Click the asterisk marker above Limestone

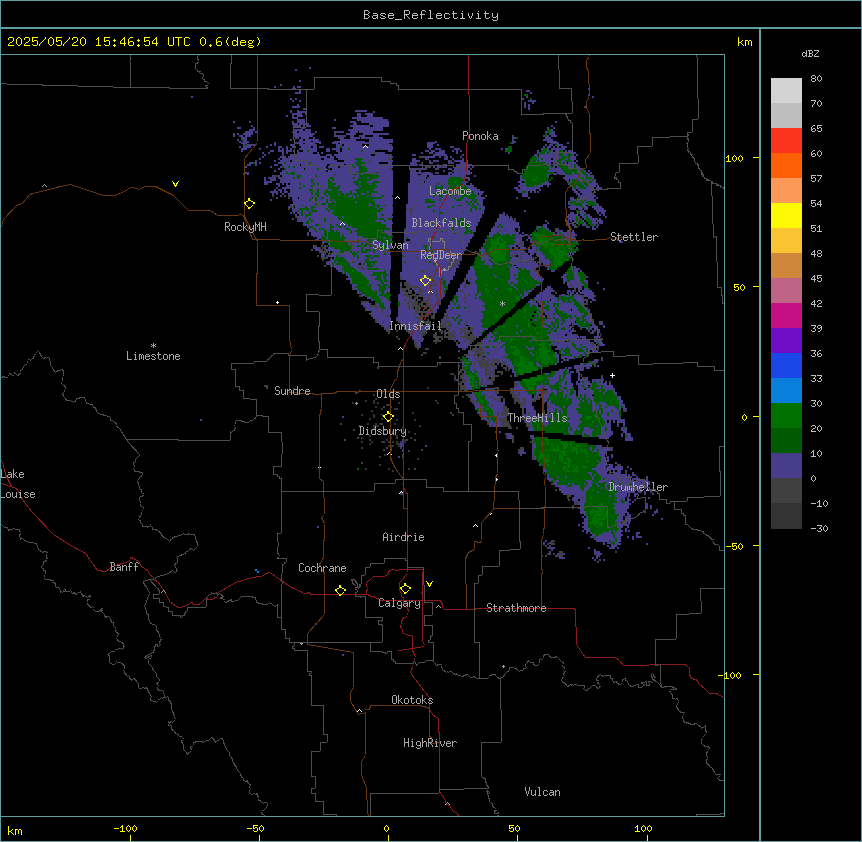coord(153,346)
